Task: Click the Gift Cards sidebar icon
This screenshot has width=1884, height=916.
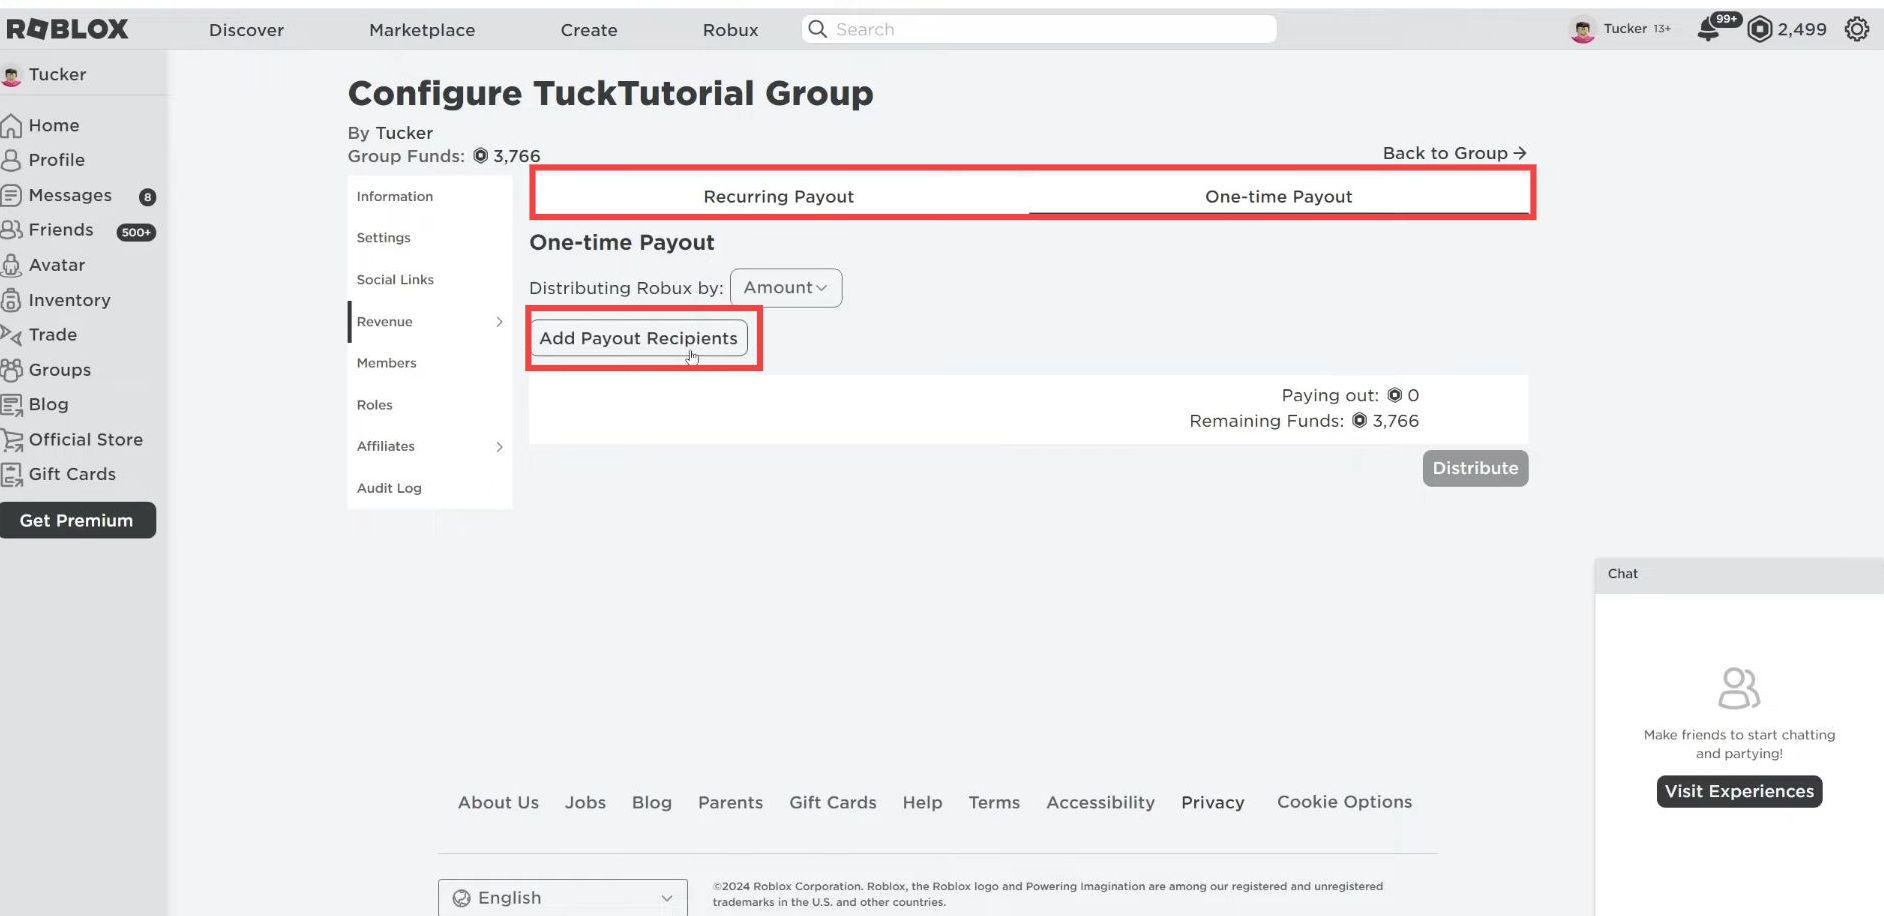Action: coord(11,475)
